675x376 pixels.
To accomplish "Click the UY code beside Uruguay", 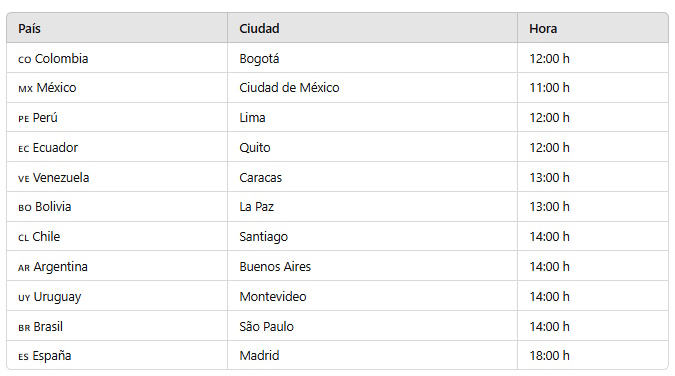I will [x=24, y=298].
